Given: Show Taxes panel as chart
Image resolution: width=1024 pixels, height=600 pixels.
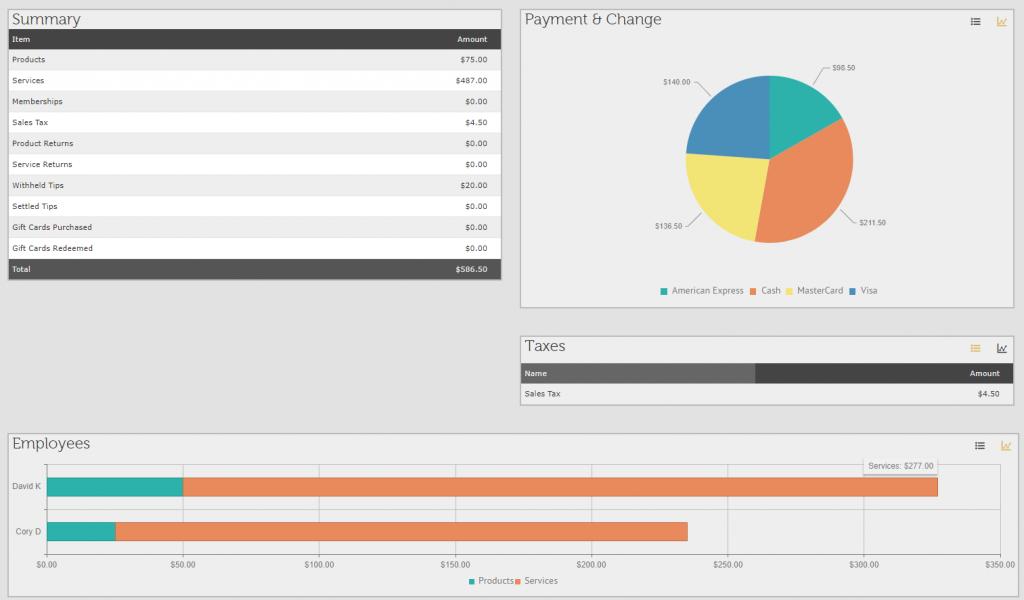Looking at the screenshot, I should point(1002,348).
